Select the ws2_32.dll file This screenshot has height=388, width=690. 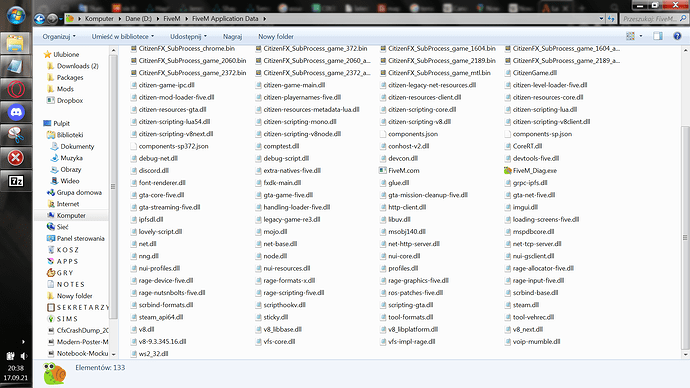(153, 354)
